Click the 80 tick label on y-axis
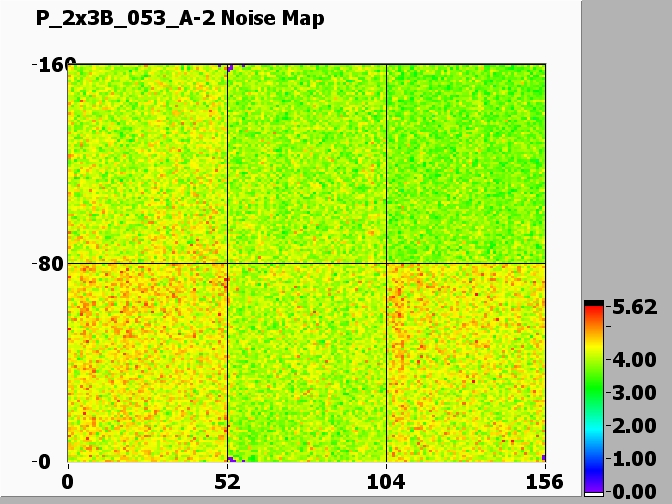672x504 pixels. (50, 264)
